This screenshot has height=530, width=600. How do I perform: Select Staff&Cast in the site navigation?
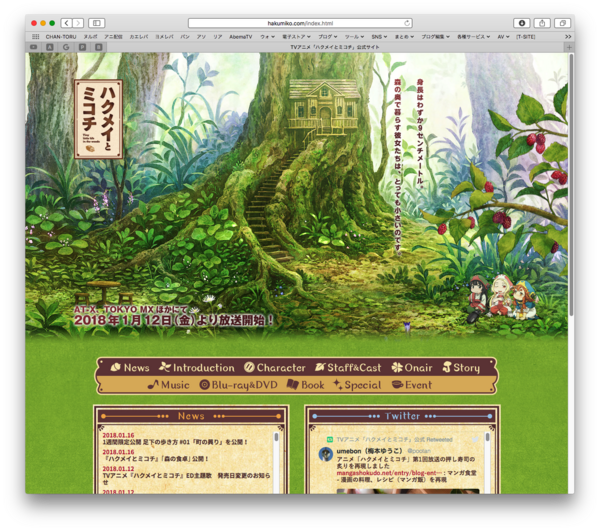(348, 368)
